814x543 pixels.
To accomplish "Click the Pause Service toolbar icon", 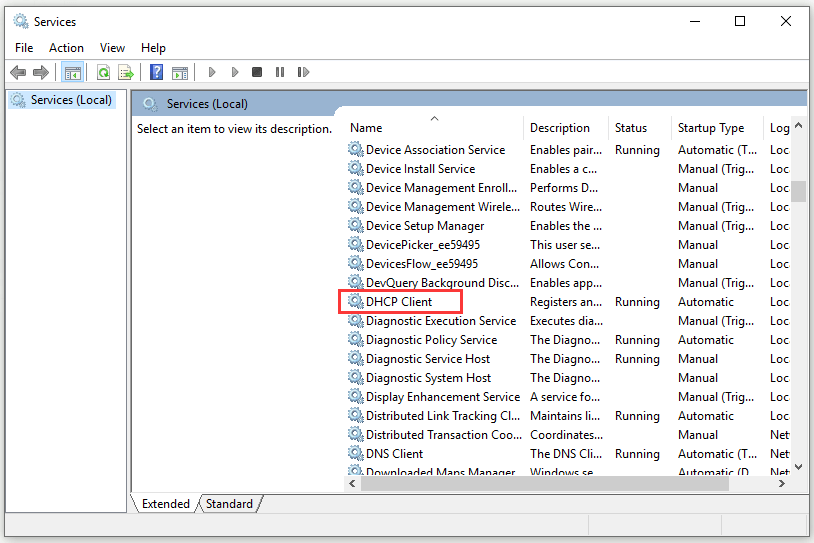I will [x=280, y=72].
